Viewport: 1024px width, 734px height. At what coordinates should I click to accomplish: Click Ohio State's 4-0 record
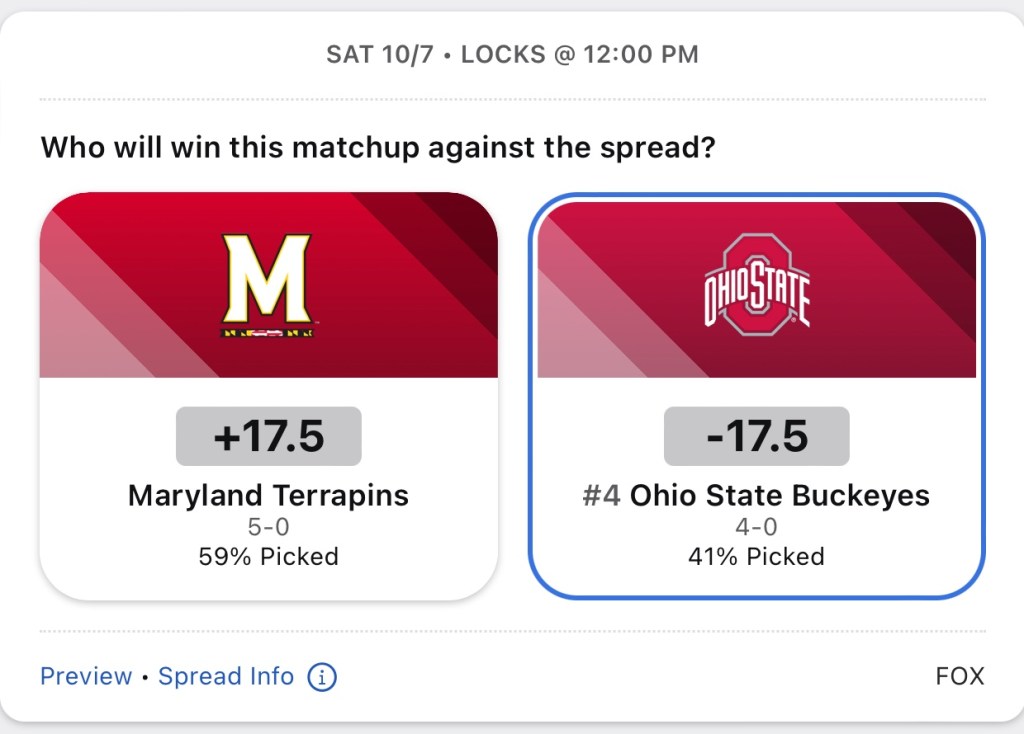pyautogui.click(x=757, y=527)
